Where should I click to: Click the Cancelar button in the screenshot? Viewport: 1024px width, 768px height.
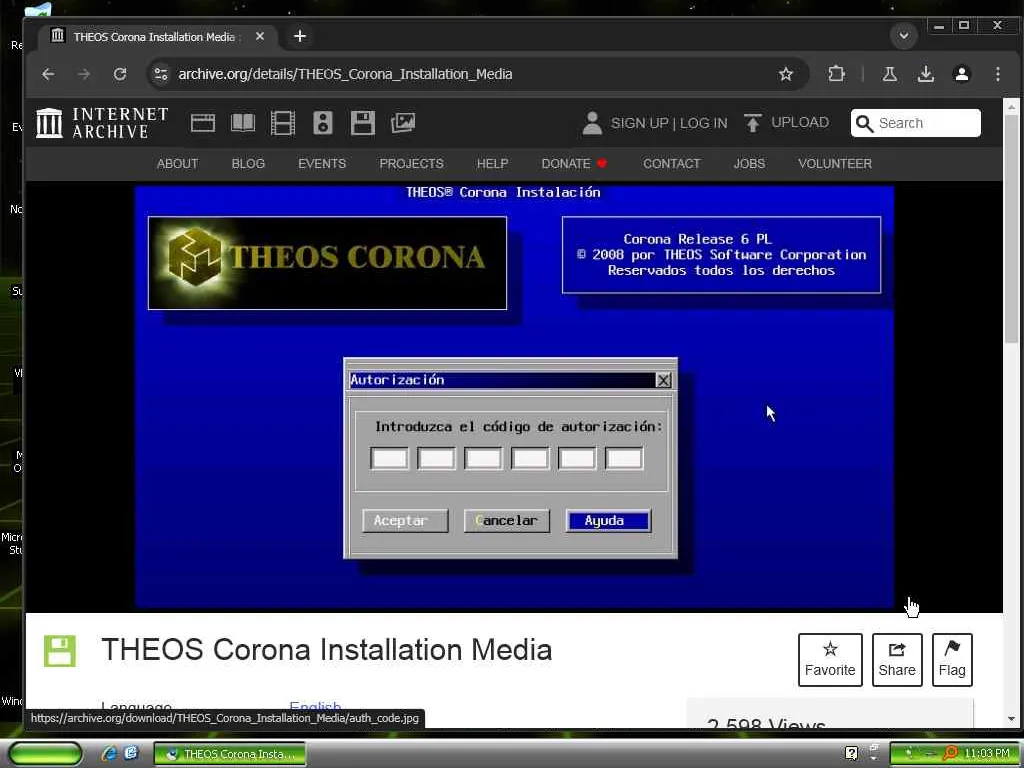(507, 521)
